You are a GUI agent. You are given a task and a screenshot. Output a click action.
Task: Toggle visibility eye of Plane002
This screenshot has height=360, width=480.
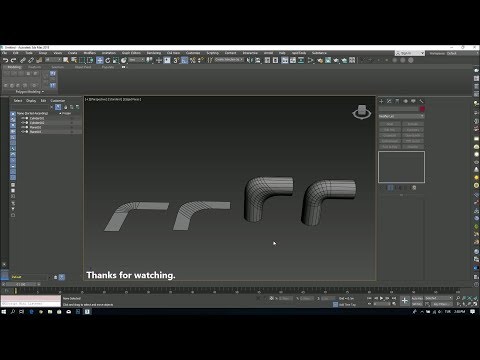[23, 132]
